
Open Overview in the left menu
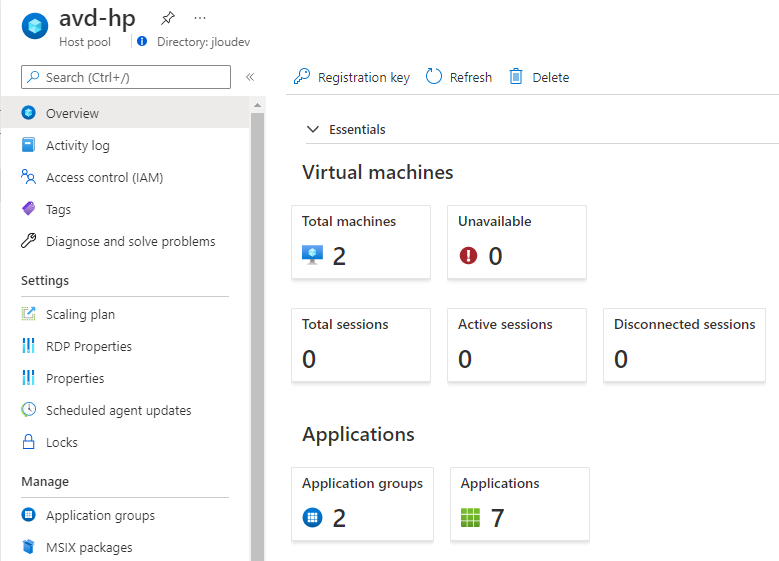point(125,113)
